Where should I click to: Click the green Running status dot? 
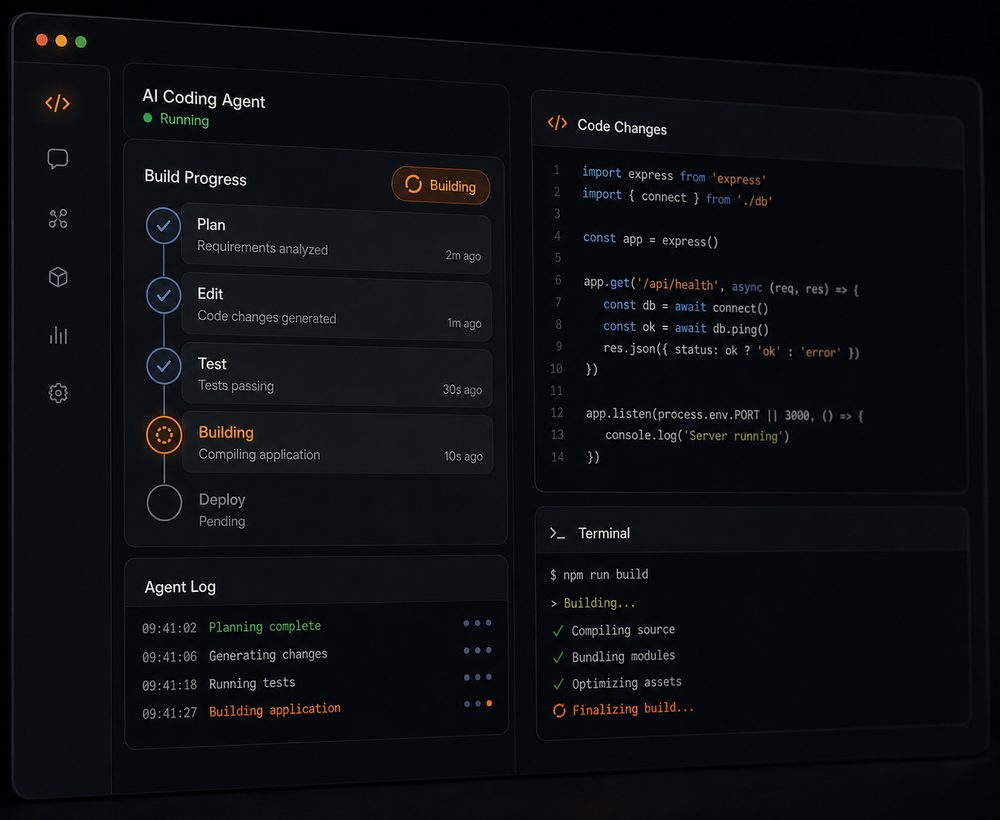click(148, 117)
